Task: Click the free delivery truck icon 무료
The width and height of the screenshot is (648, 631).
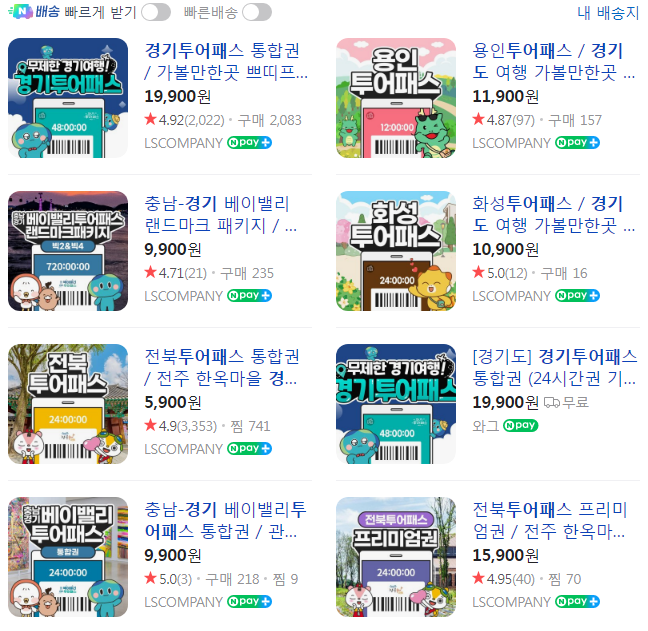Action: [566, 402]
